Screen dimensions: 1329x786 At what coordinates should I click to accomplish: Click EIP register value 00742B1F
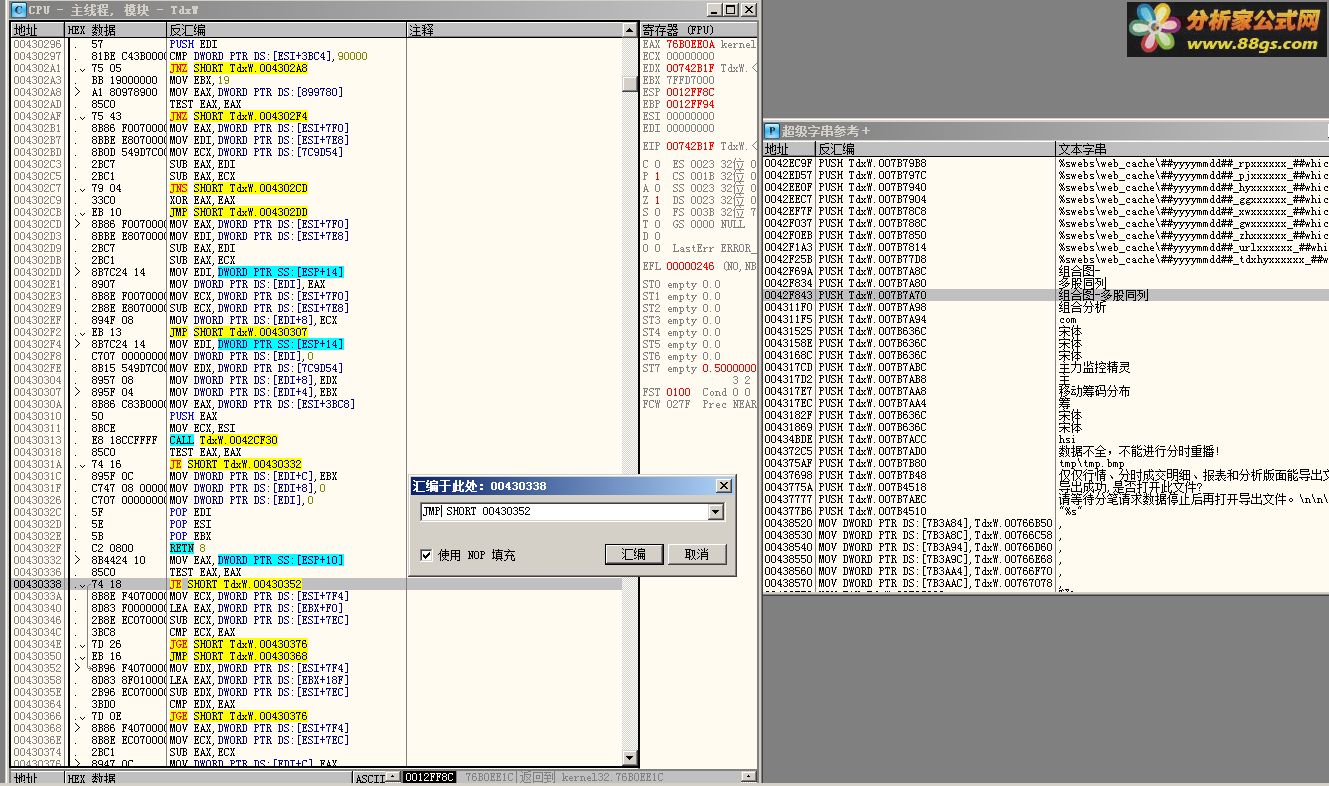pyautogui.click(x=691, y=146)
